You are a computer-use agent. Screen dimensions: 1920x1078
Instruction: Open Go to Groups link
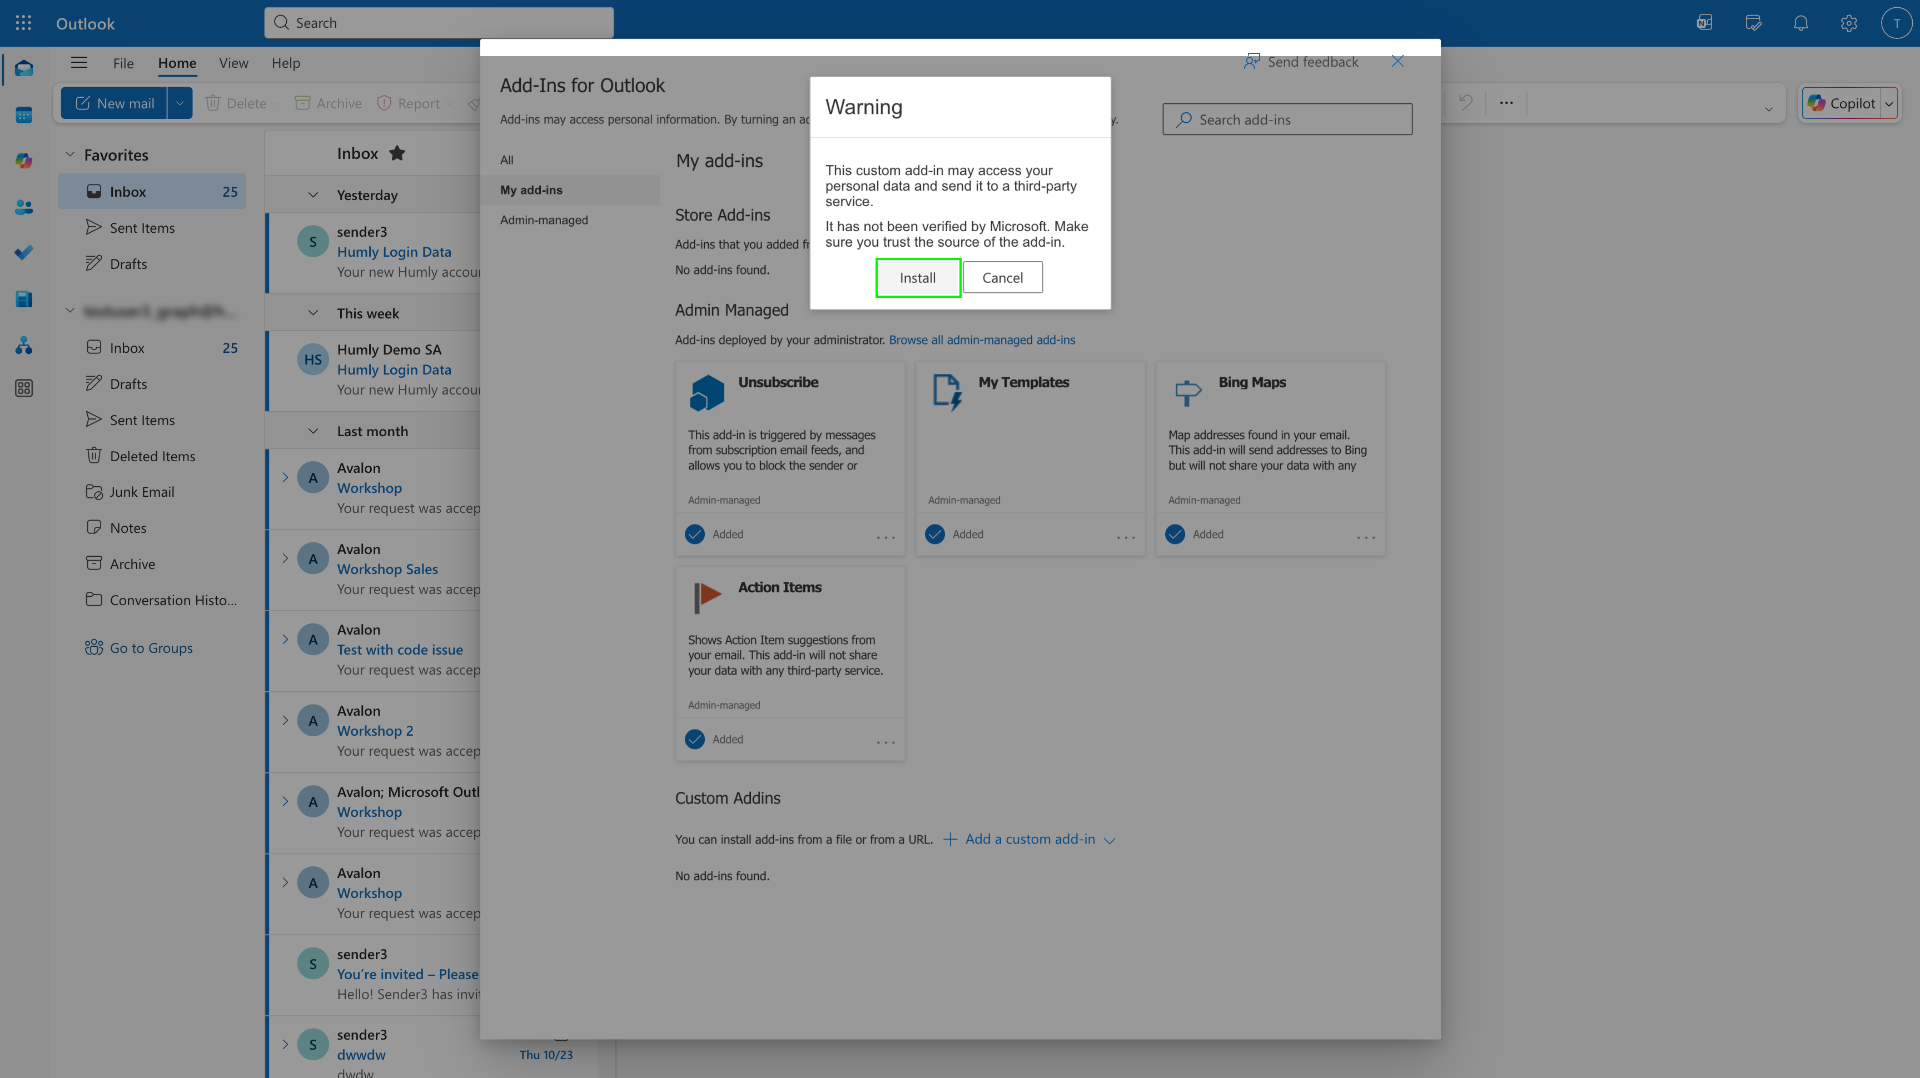pos(139,648)
